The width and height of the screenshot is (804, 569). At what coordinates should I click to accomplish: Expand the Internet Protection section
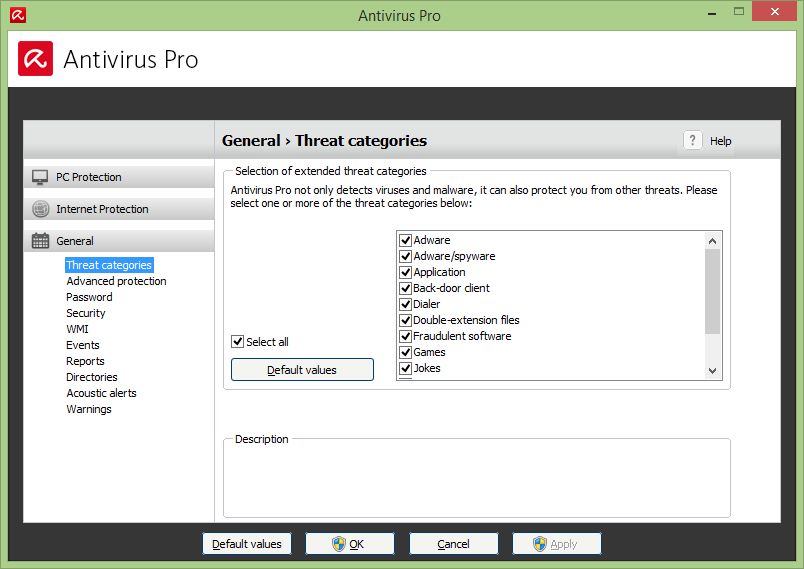coord(119,209)
